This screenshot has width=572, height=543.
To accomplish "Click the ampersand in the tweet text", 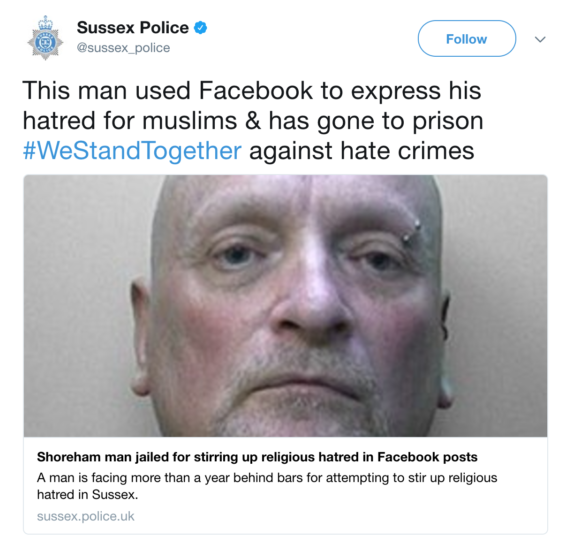I will click(253, 121).
